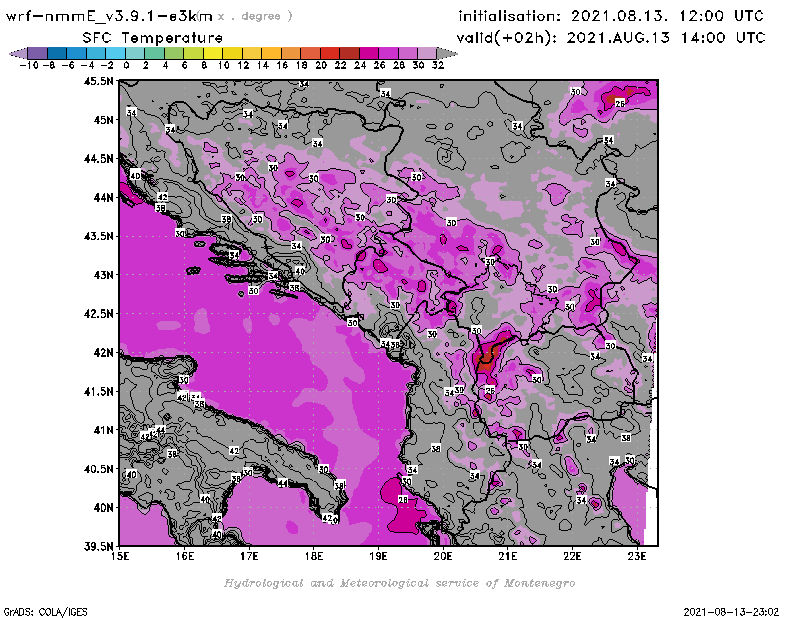Click the legend swatch between 6 and 8

193,53
